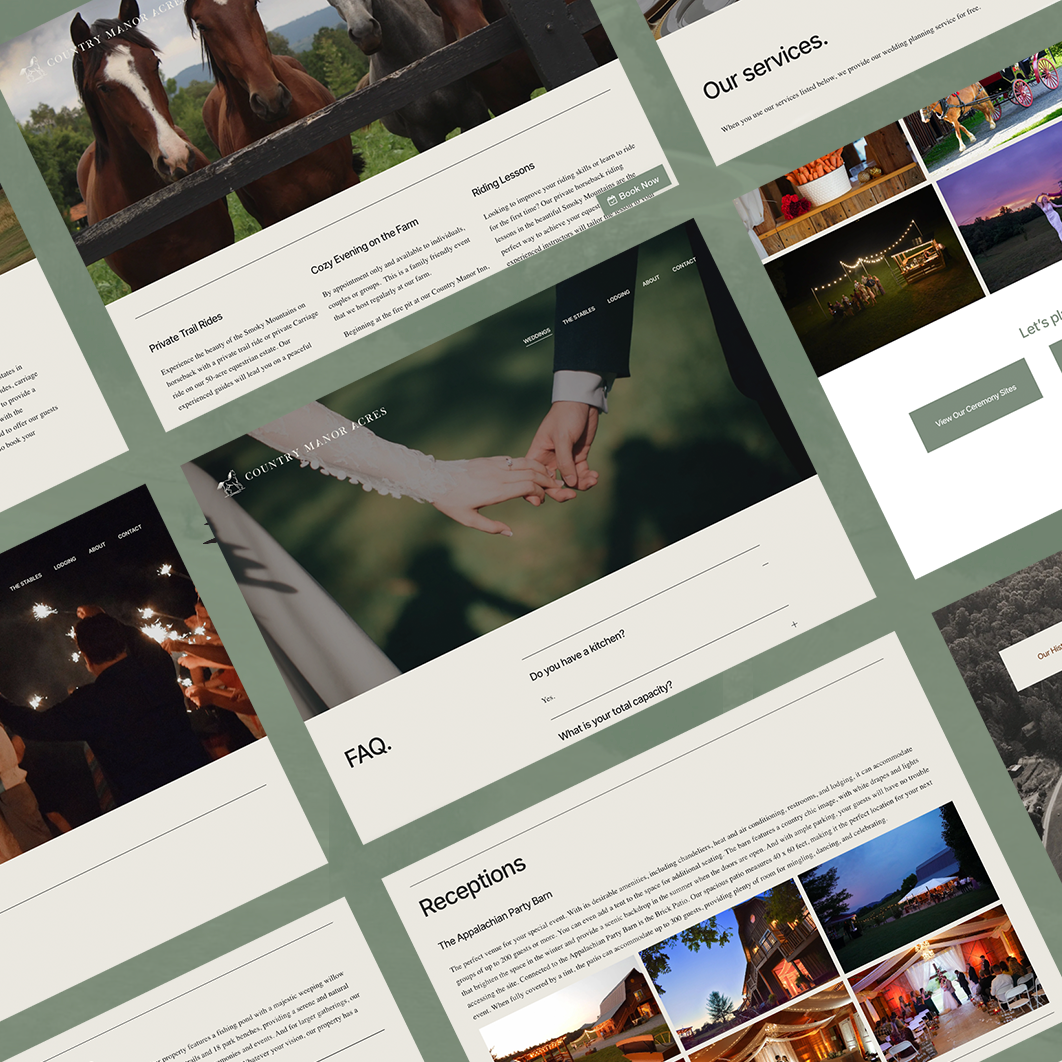Click the Book Now button
The width and height of the screenshot is (1062, 1062).
click(634, 190)
